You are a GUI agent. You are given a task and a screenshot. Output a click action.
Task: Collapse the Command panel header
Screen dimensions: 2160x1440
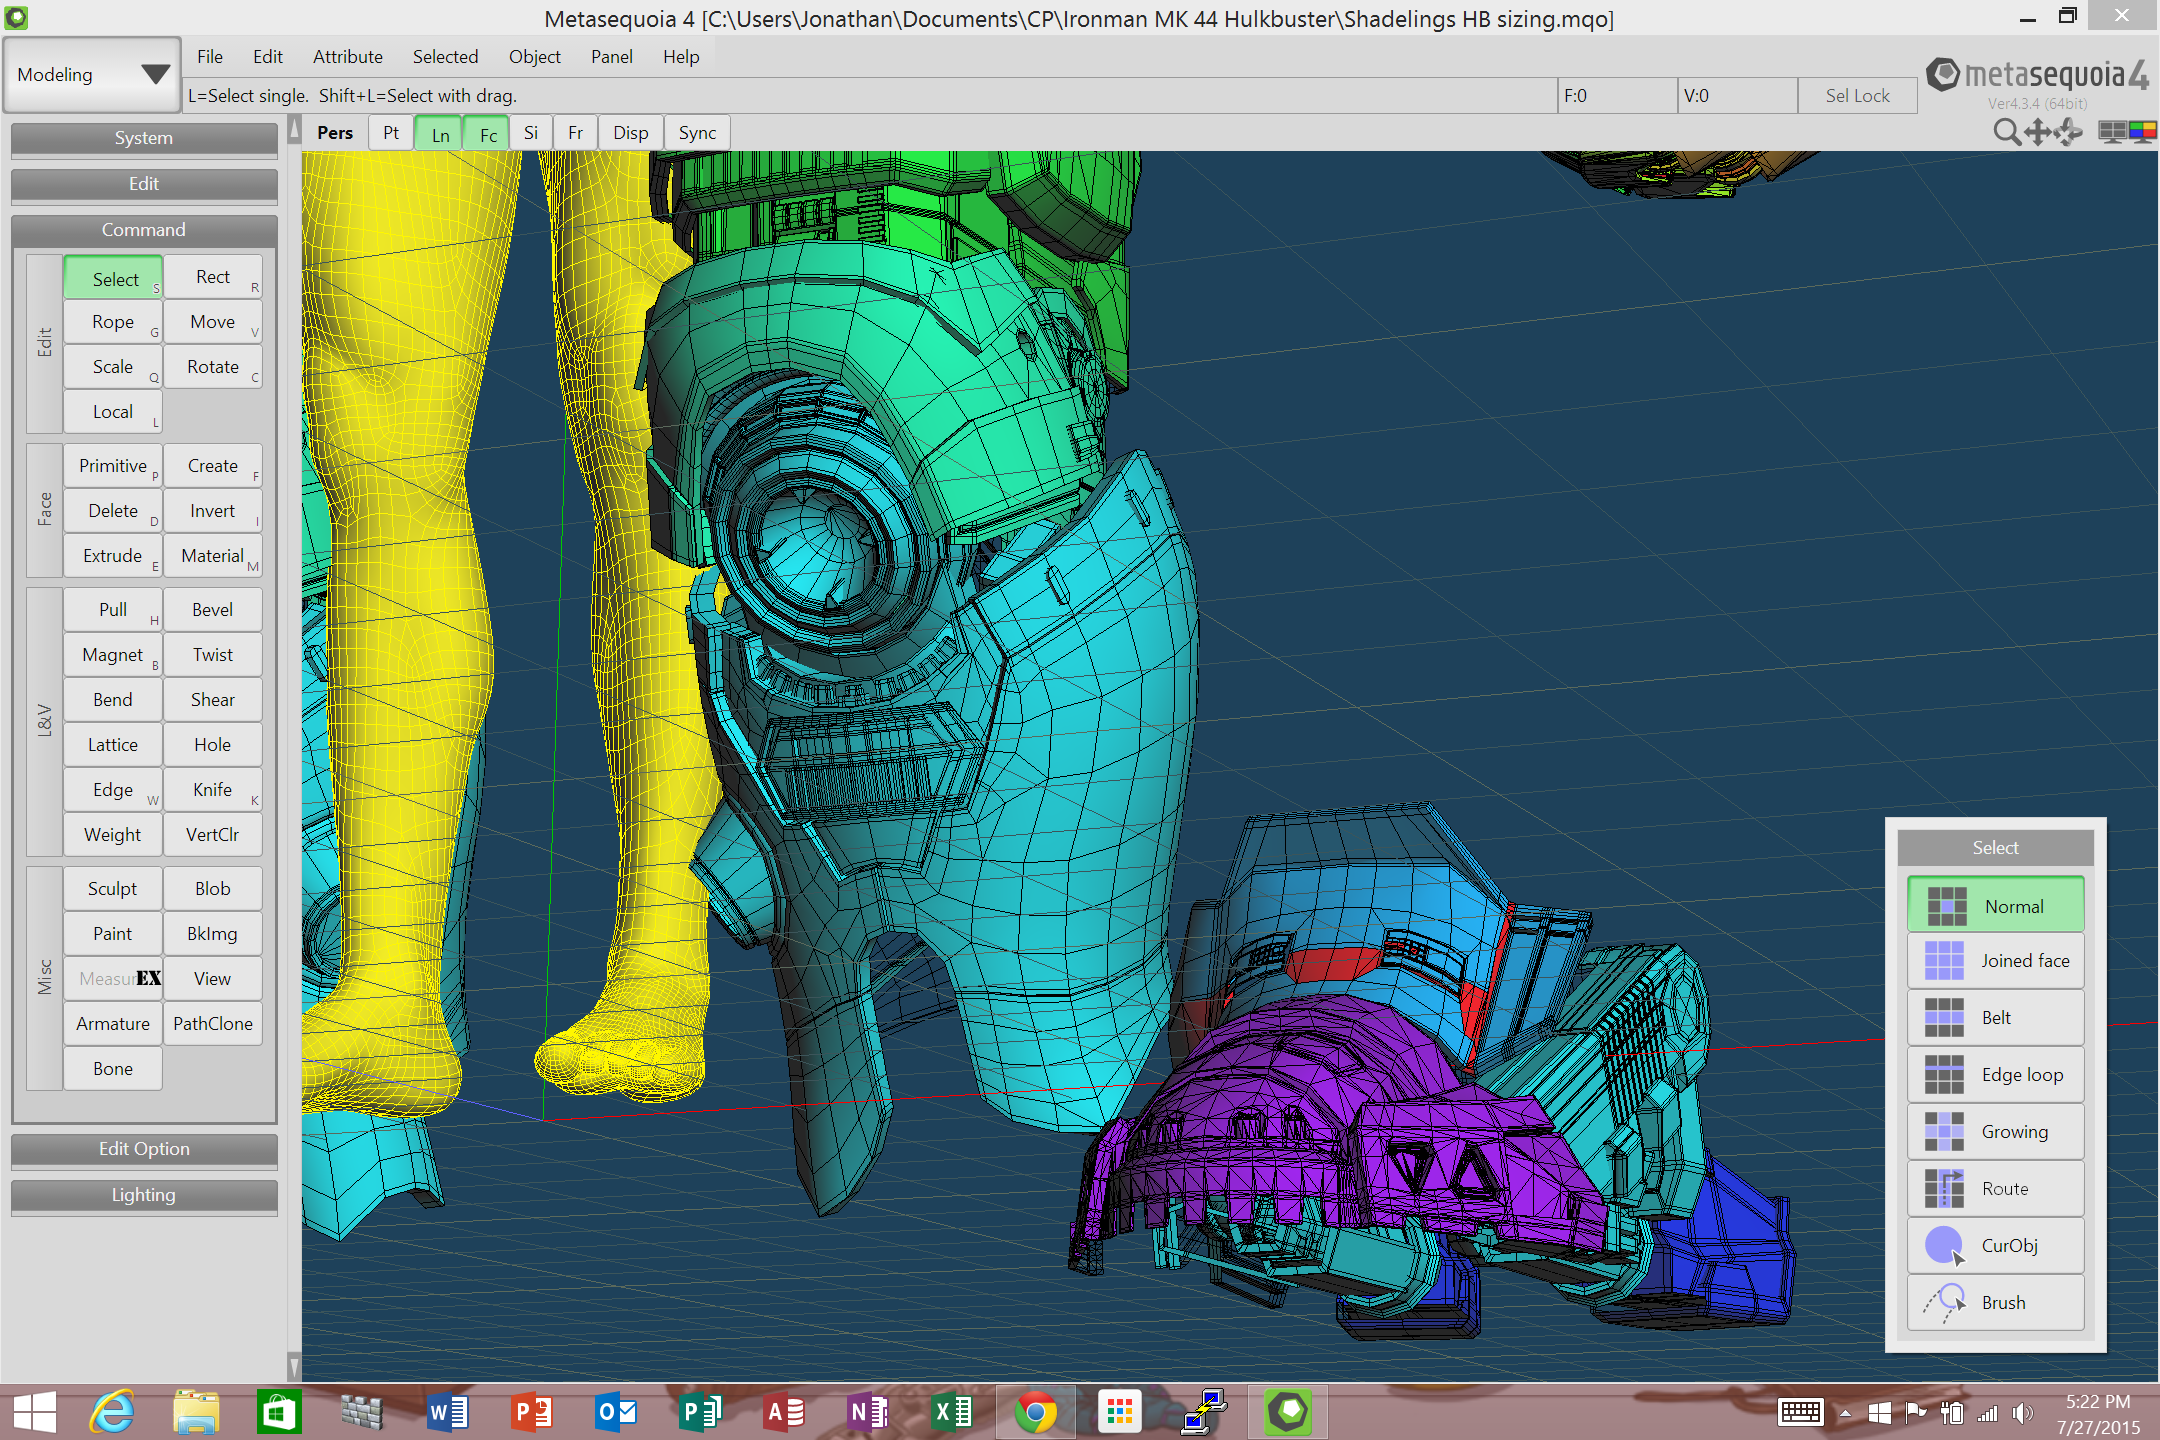coord(144,230)
